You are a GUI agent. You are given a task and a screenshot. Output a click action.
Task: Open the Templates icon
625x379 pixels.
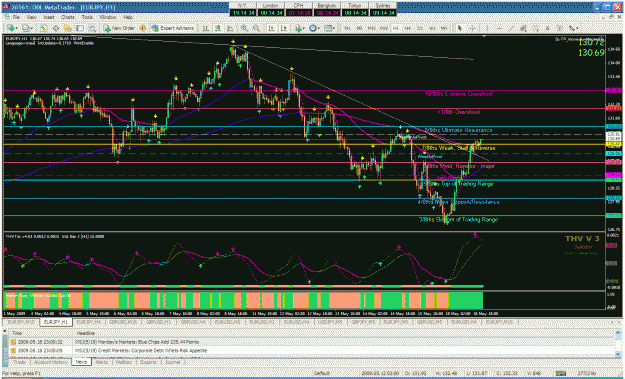328,28
